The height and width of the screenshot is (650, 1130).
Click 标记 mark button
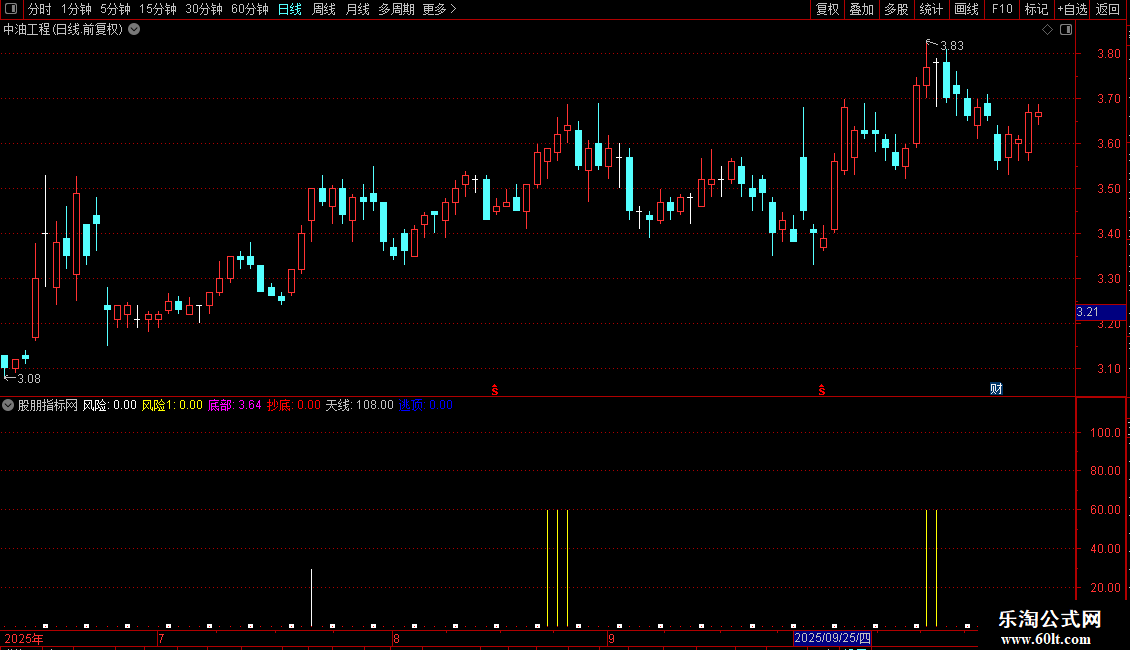pyautogui.click(x=1036, y=9)
